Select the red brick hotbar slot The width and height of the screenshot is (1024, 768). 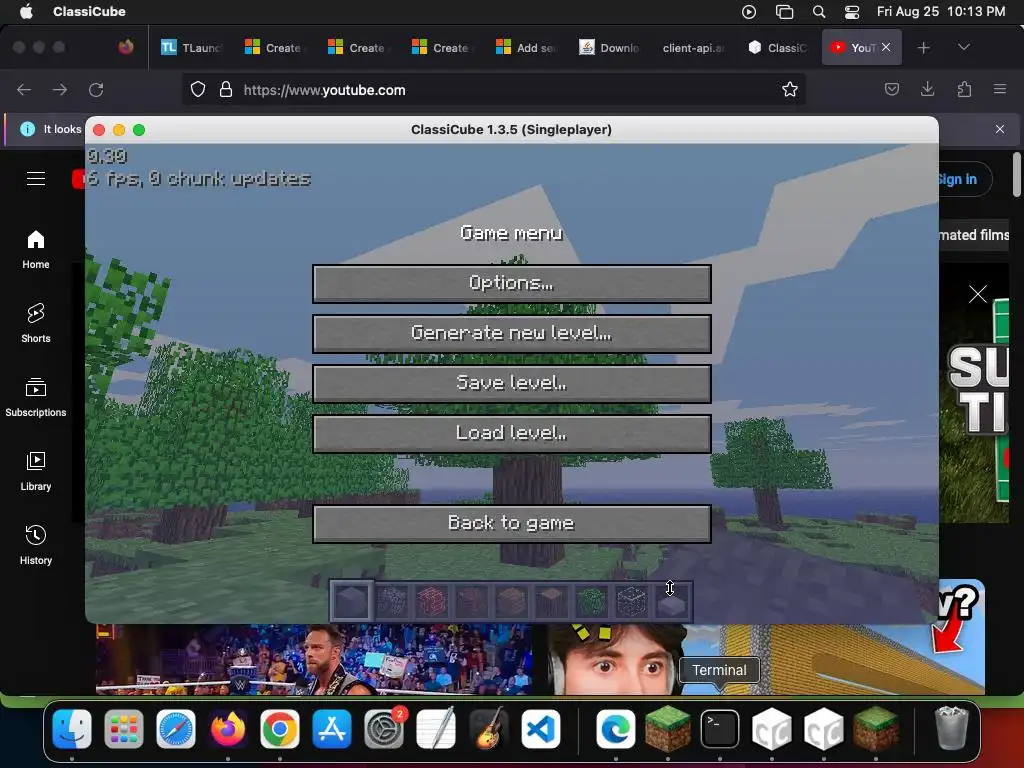[432, 601]
